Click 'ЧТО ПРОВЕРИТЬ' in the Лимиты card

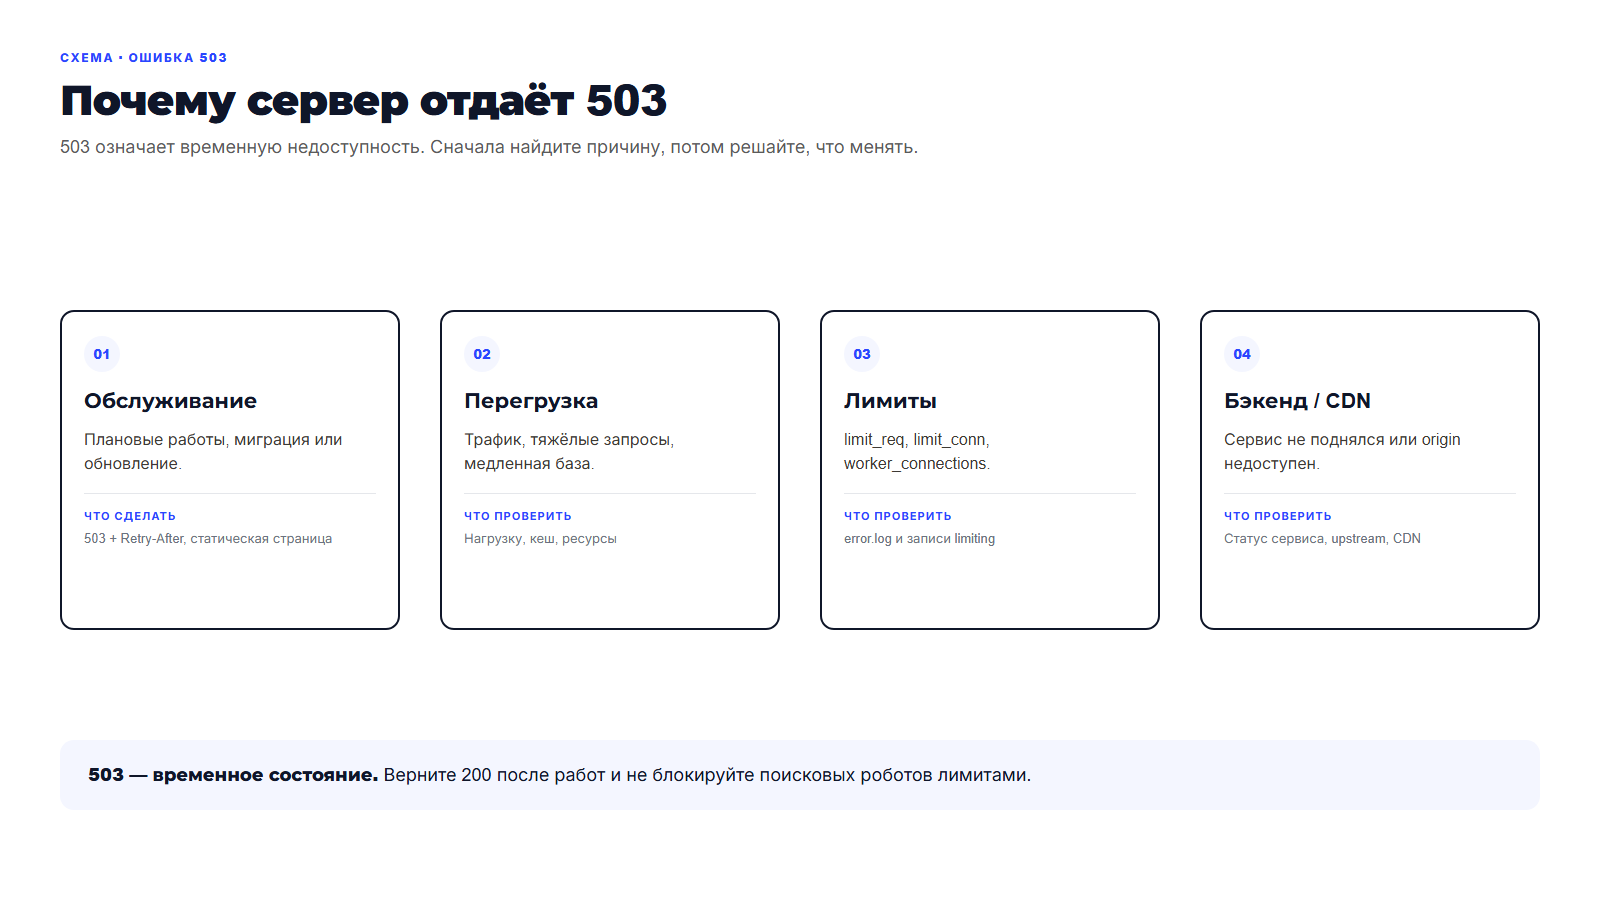(898, 516)
